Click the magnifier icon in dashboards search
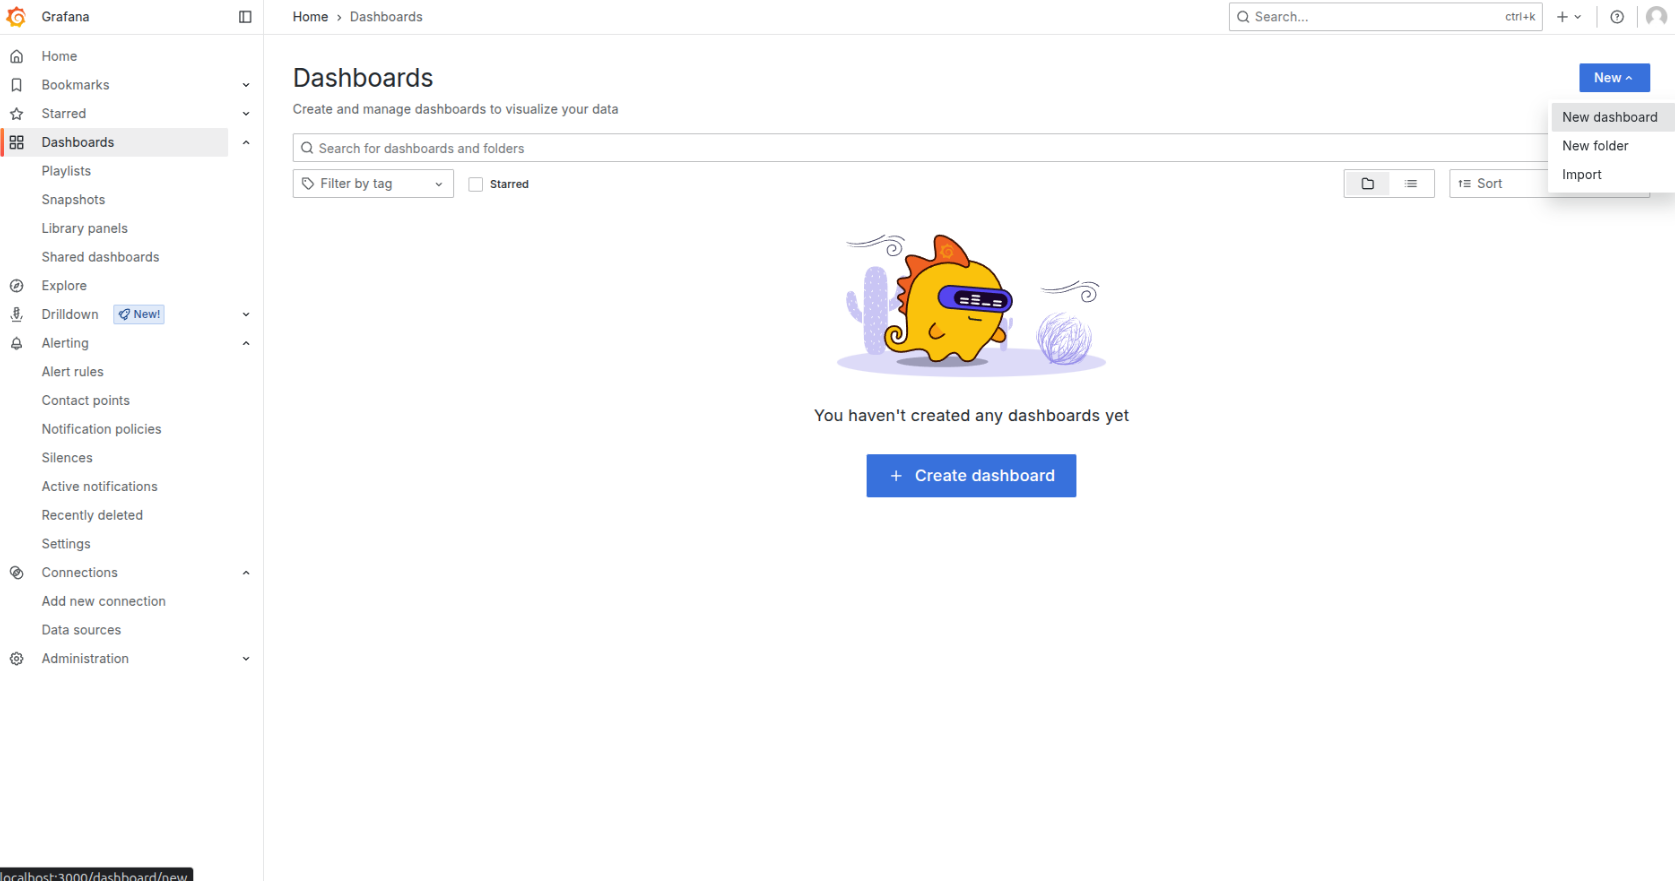 tap(307, 148)
